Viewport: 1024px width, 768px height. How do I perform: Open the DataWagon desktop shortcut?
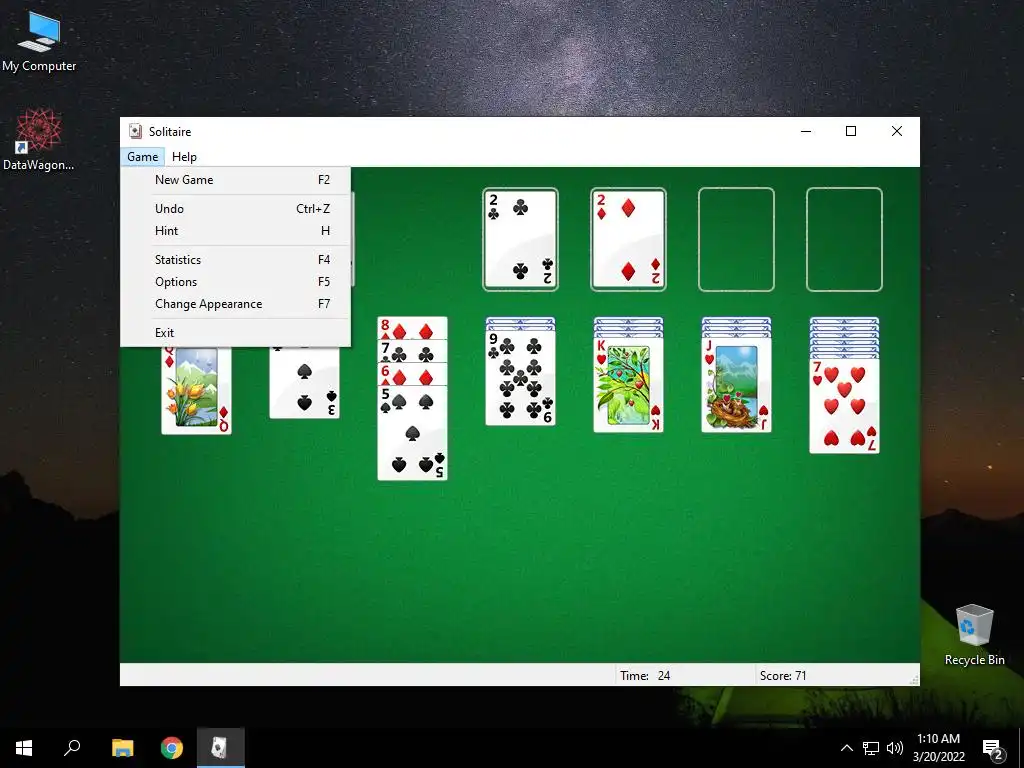[x=39, y=140]
